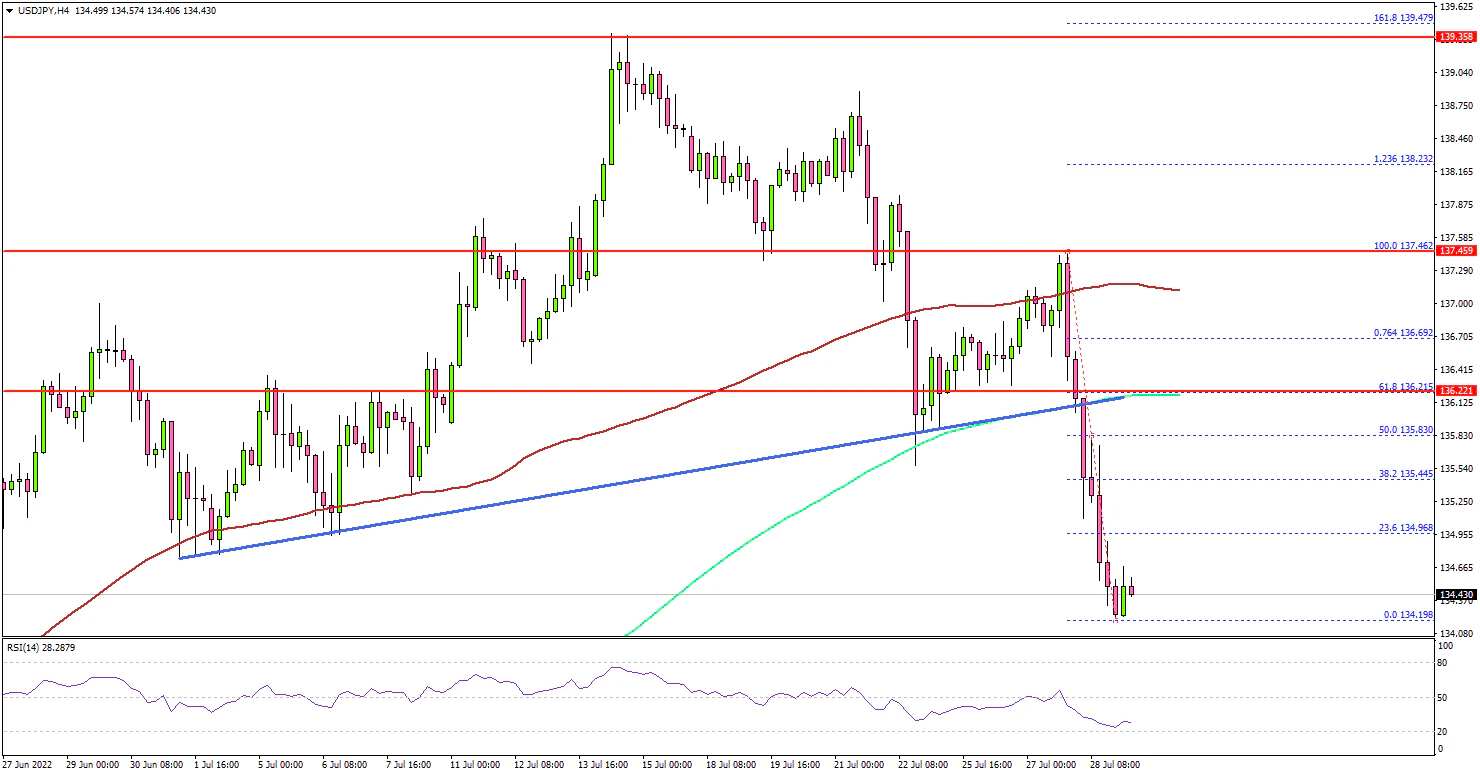This screenshot has height=776, width=1480.
Task: Click the 28 Jul 08:00 time axis label
Action: (1113, 764)
